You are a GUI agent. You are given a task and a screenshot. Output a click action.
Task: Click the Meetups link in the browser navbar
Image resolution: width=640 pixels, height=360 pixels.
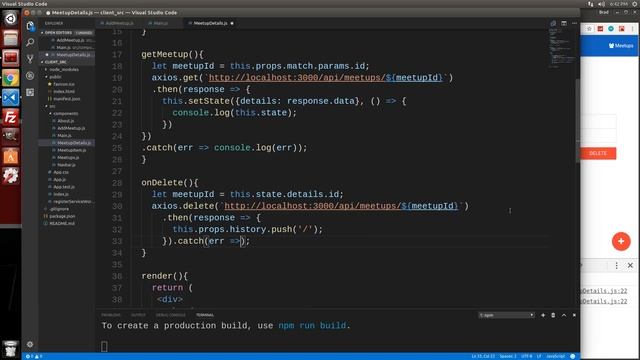tap(621, 46)
